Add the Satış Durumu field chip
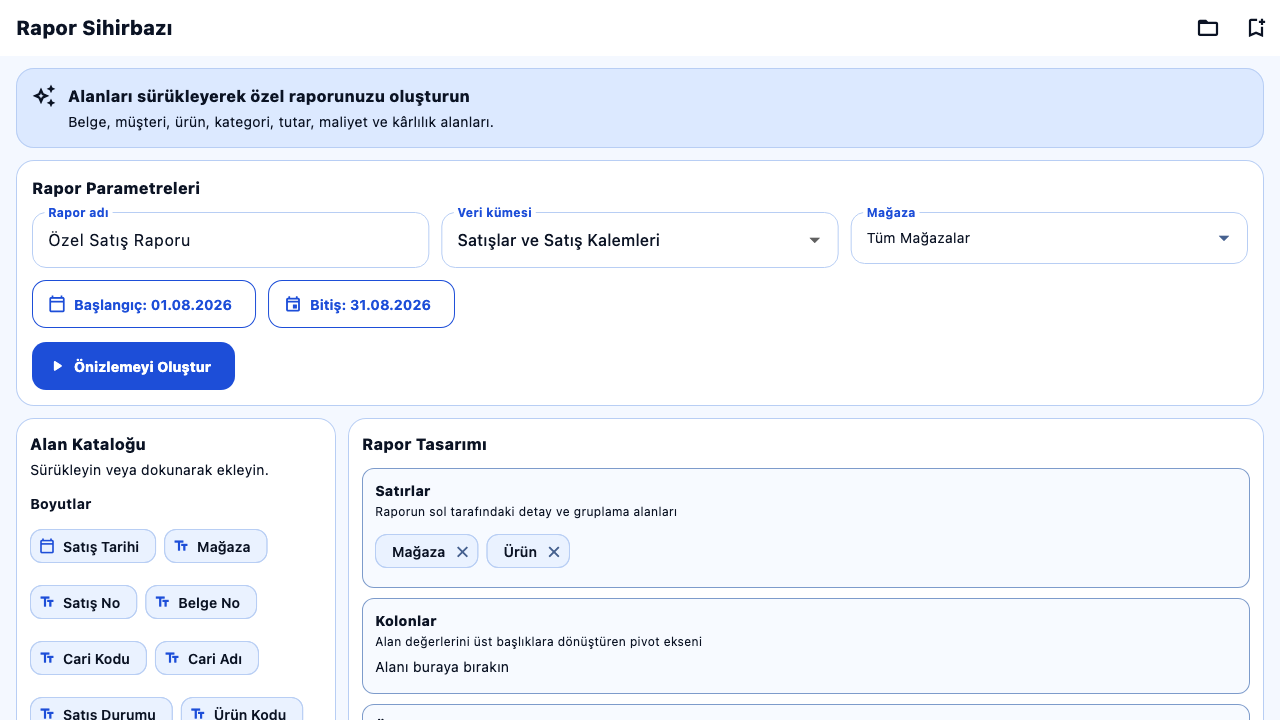 coord(101,712)
